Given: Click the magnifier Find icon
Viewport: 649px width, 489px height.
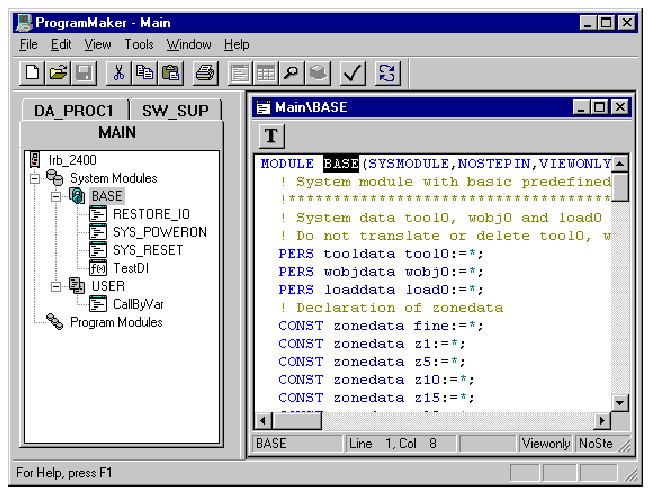Looking at the screenshot, I should click(x=291, y=73).
